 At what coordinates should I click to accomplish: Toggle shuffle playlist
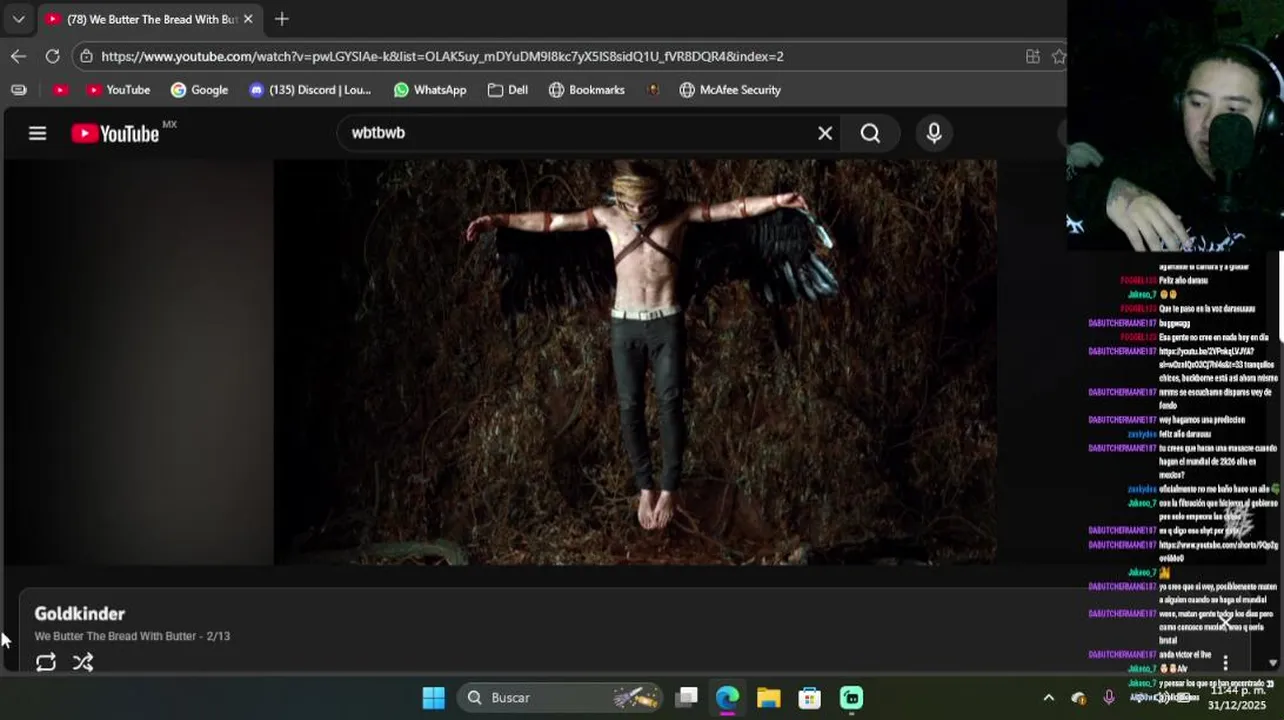pos(83,662)
